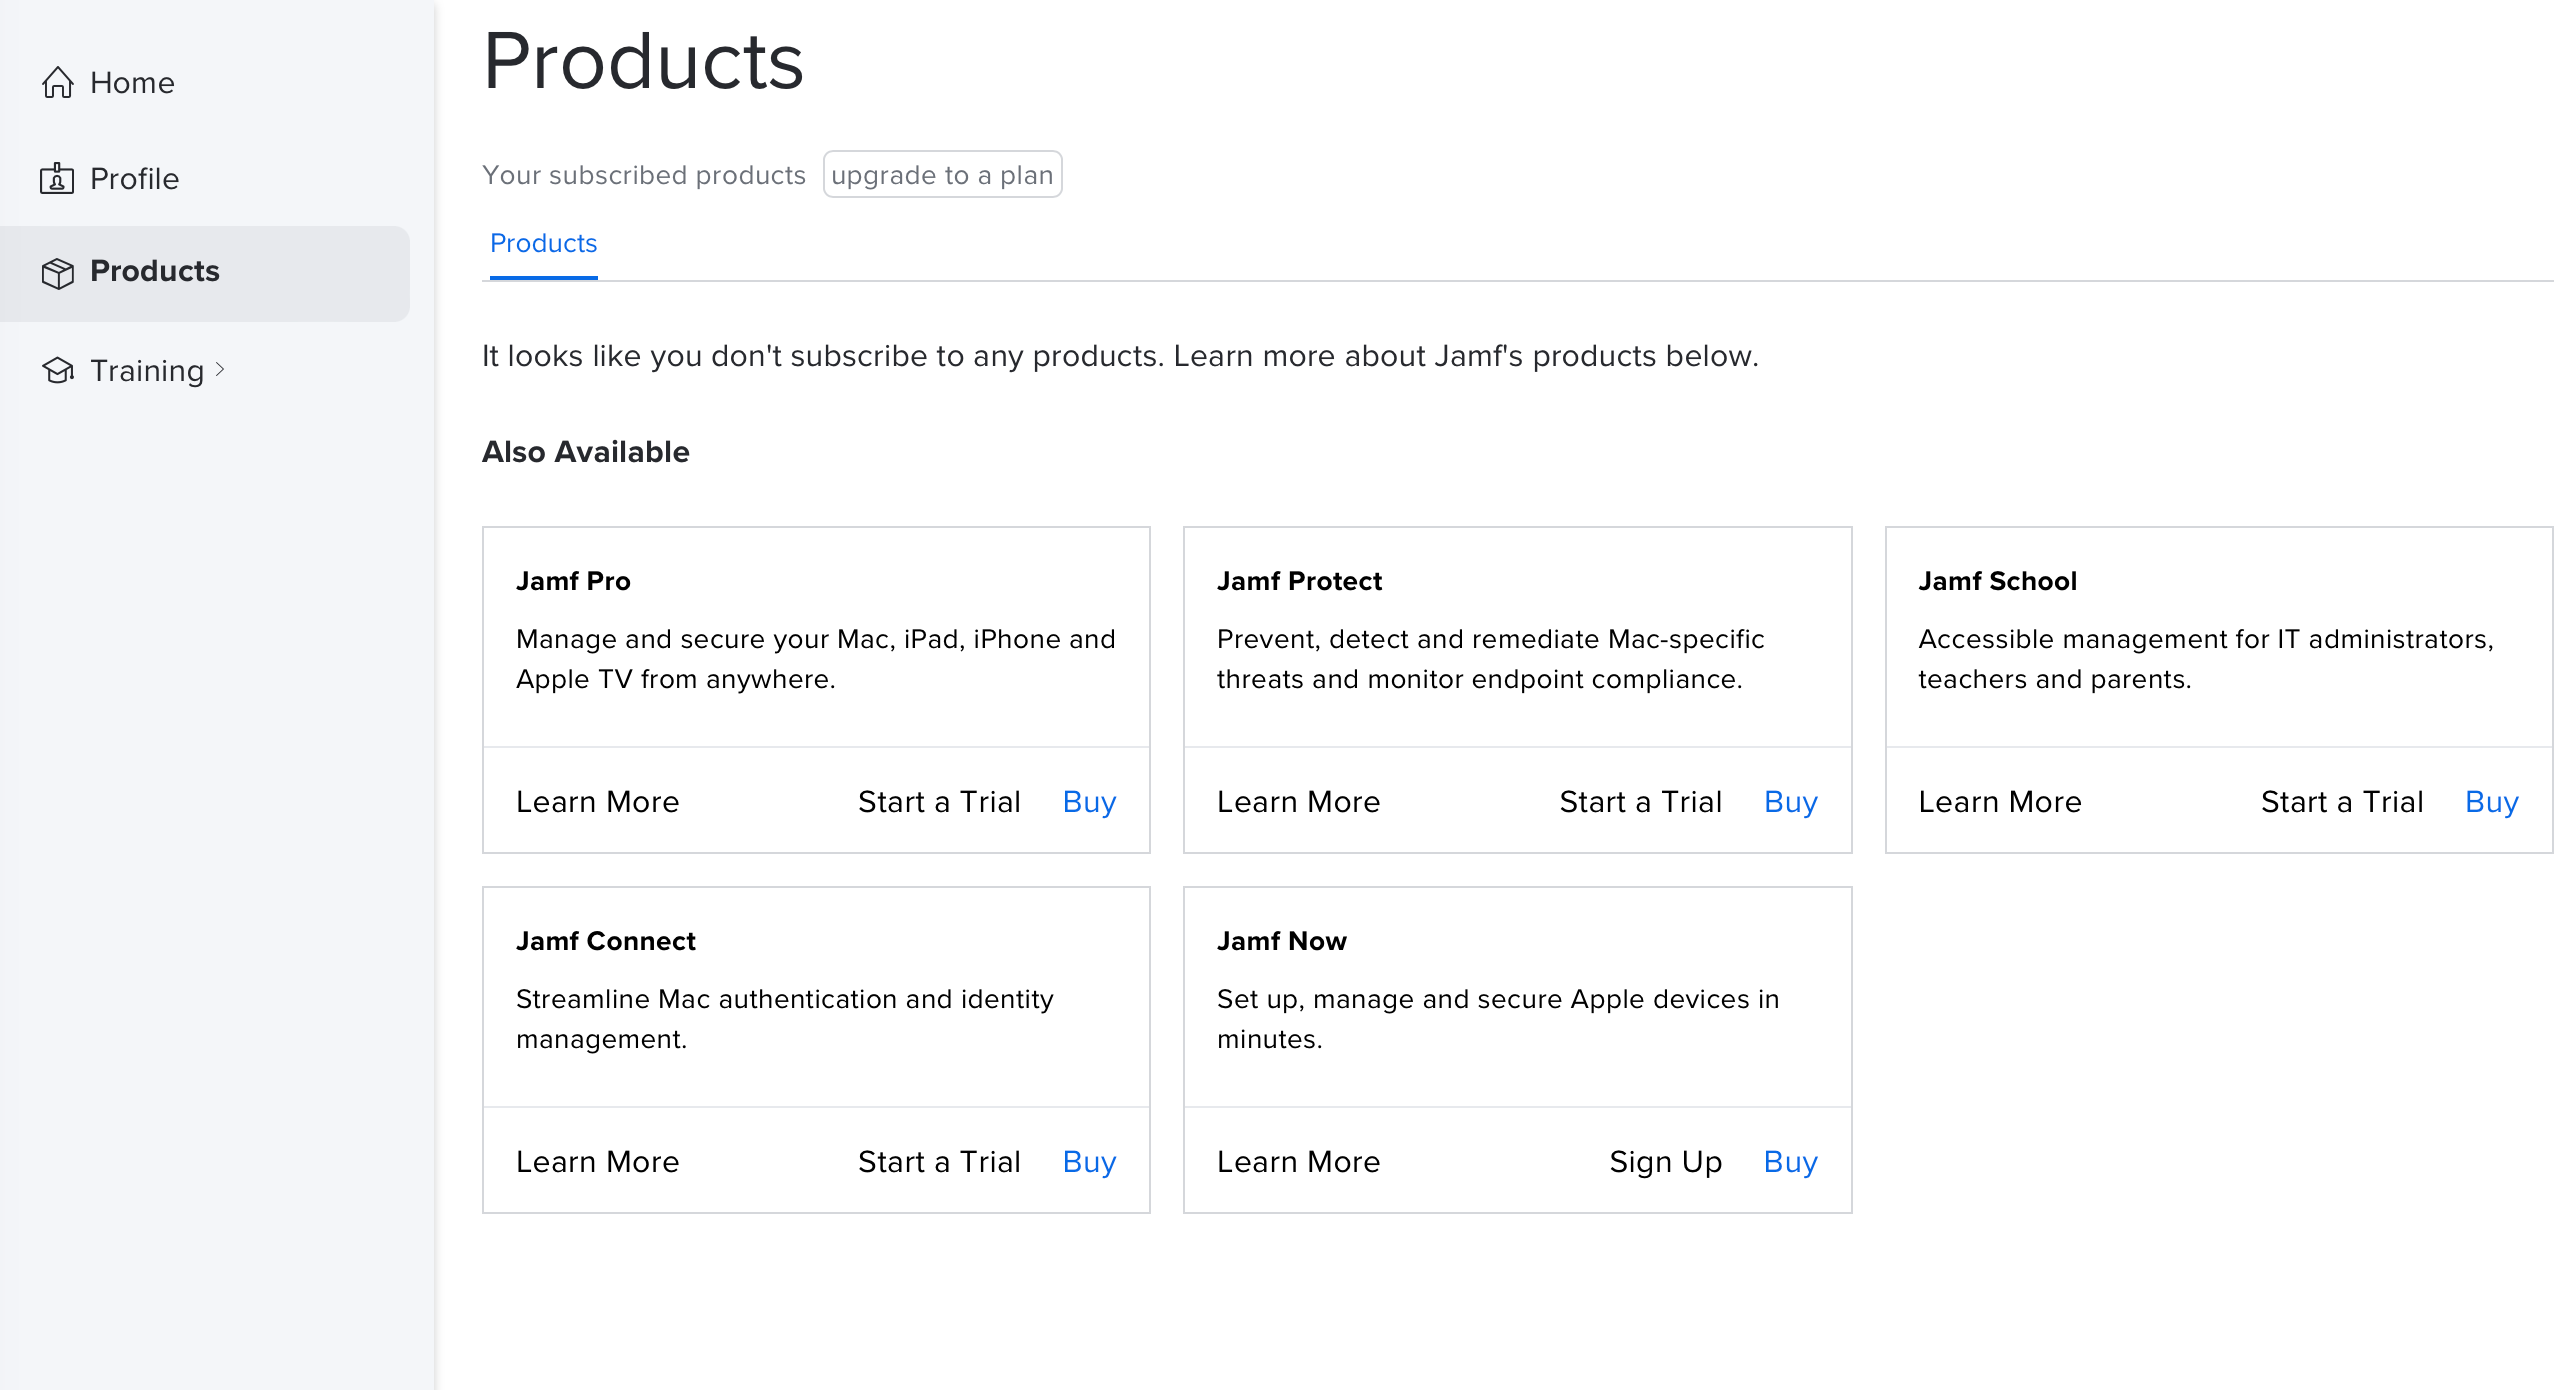Buy Jamf Now
2570x1390 pixels.
tap(1790, 1162)
